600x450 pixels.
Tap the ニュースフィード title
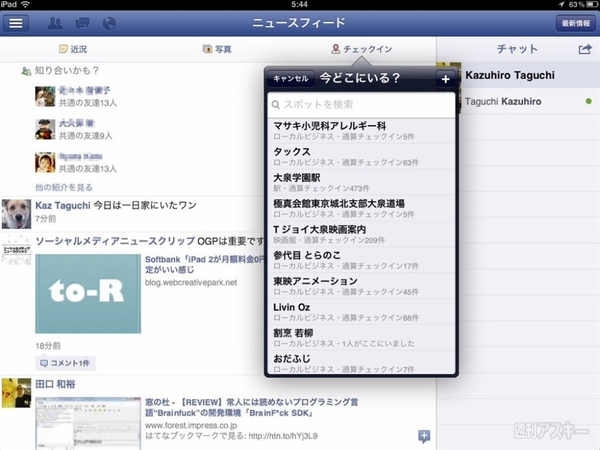point(298,23)
